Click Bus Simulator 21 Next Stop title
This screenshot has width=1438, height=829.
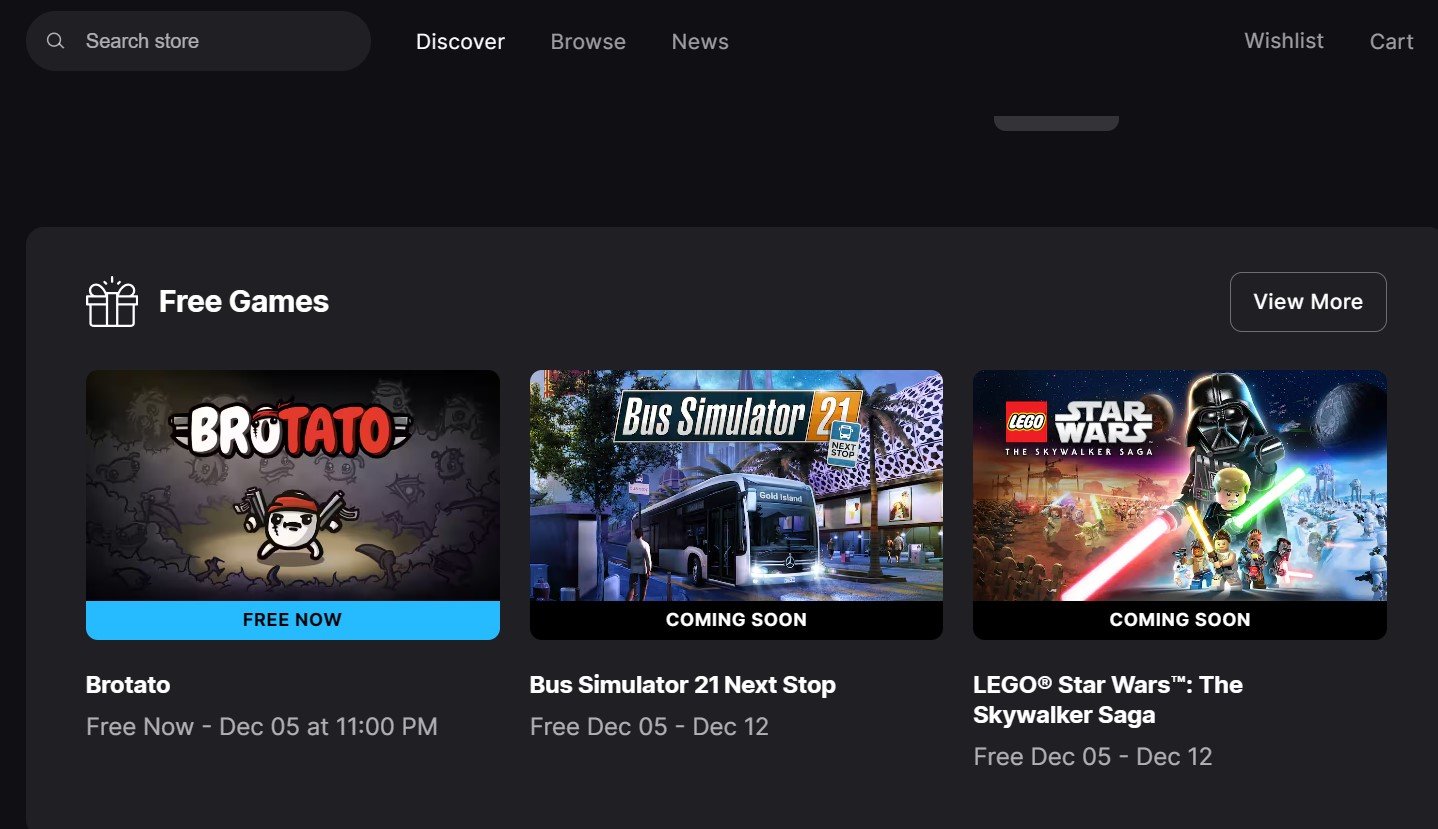click(x=683, y=686)
